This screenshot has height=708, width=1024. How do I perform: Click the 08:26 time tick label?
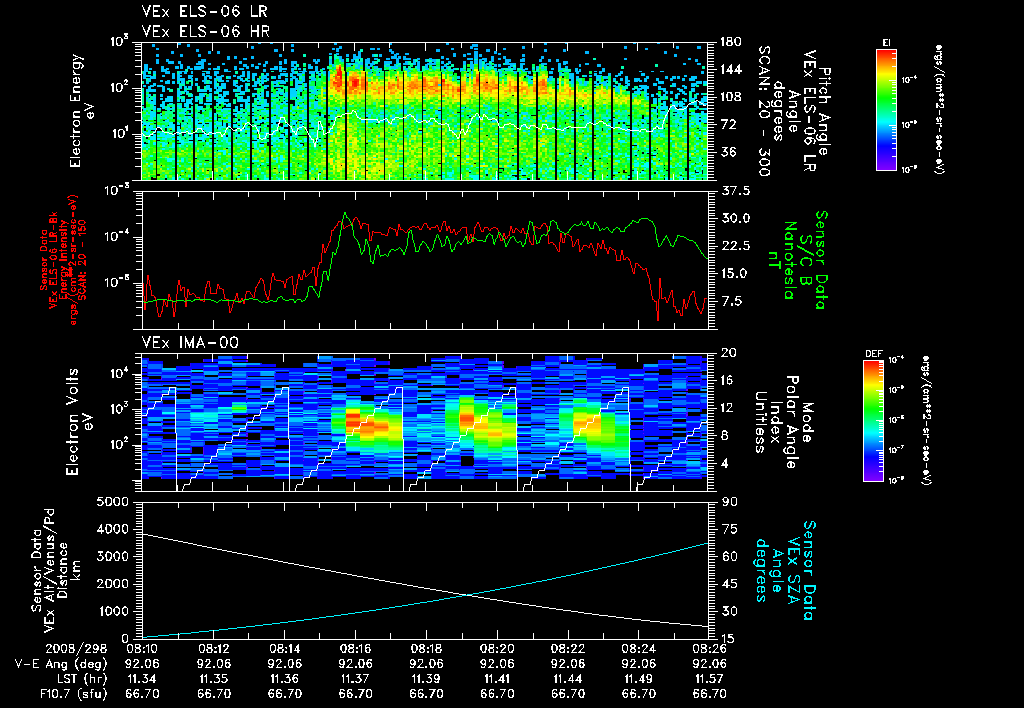click(x=709, y=650)
